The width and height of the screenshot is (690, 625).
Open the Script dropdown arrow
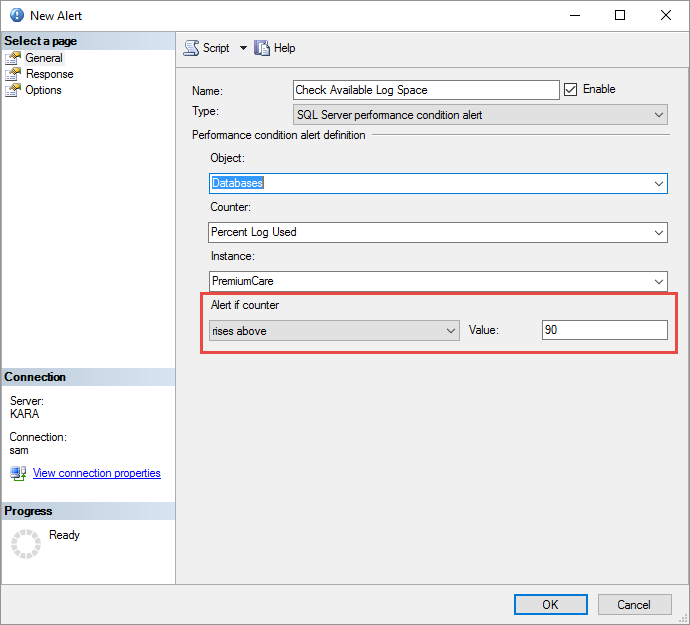tap(243, 48)
